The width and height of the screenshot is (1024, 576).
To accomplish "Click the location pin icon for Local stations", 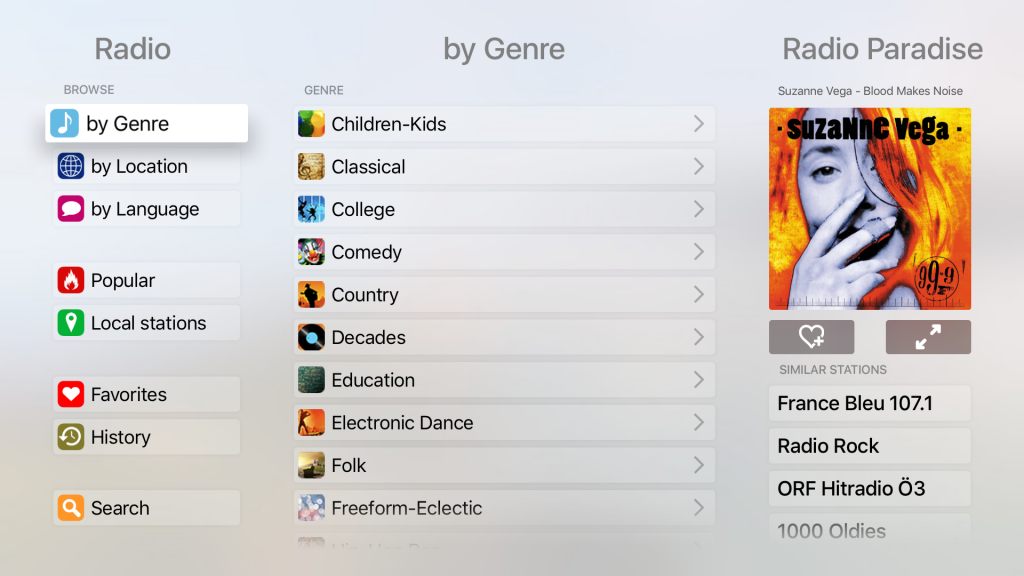I will pyautogui.click(x=69, y=322).
